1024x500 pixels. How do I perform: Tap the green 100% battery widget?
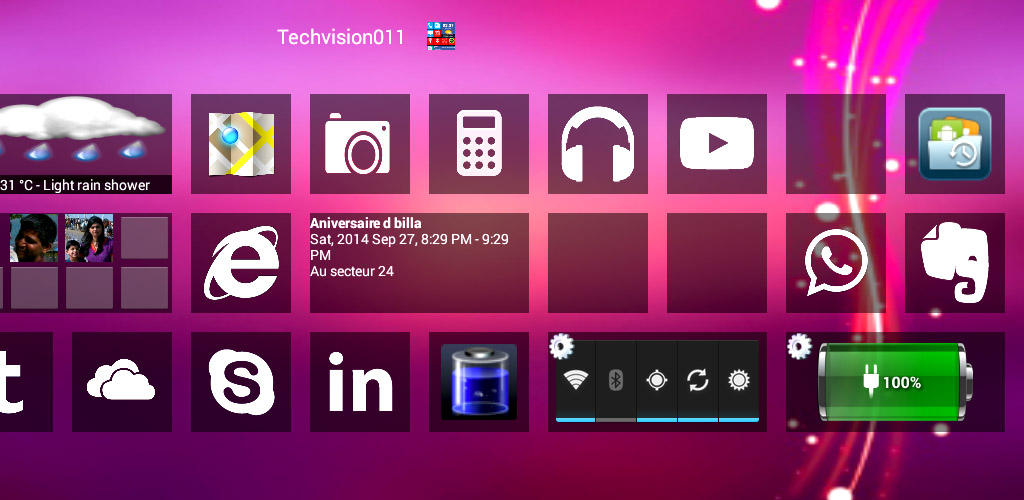coord(896,382)
